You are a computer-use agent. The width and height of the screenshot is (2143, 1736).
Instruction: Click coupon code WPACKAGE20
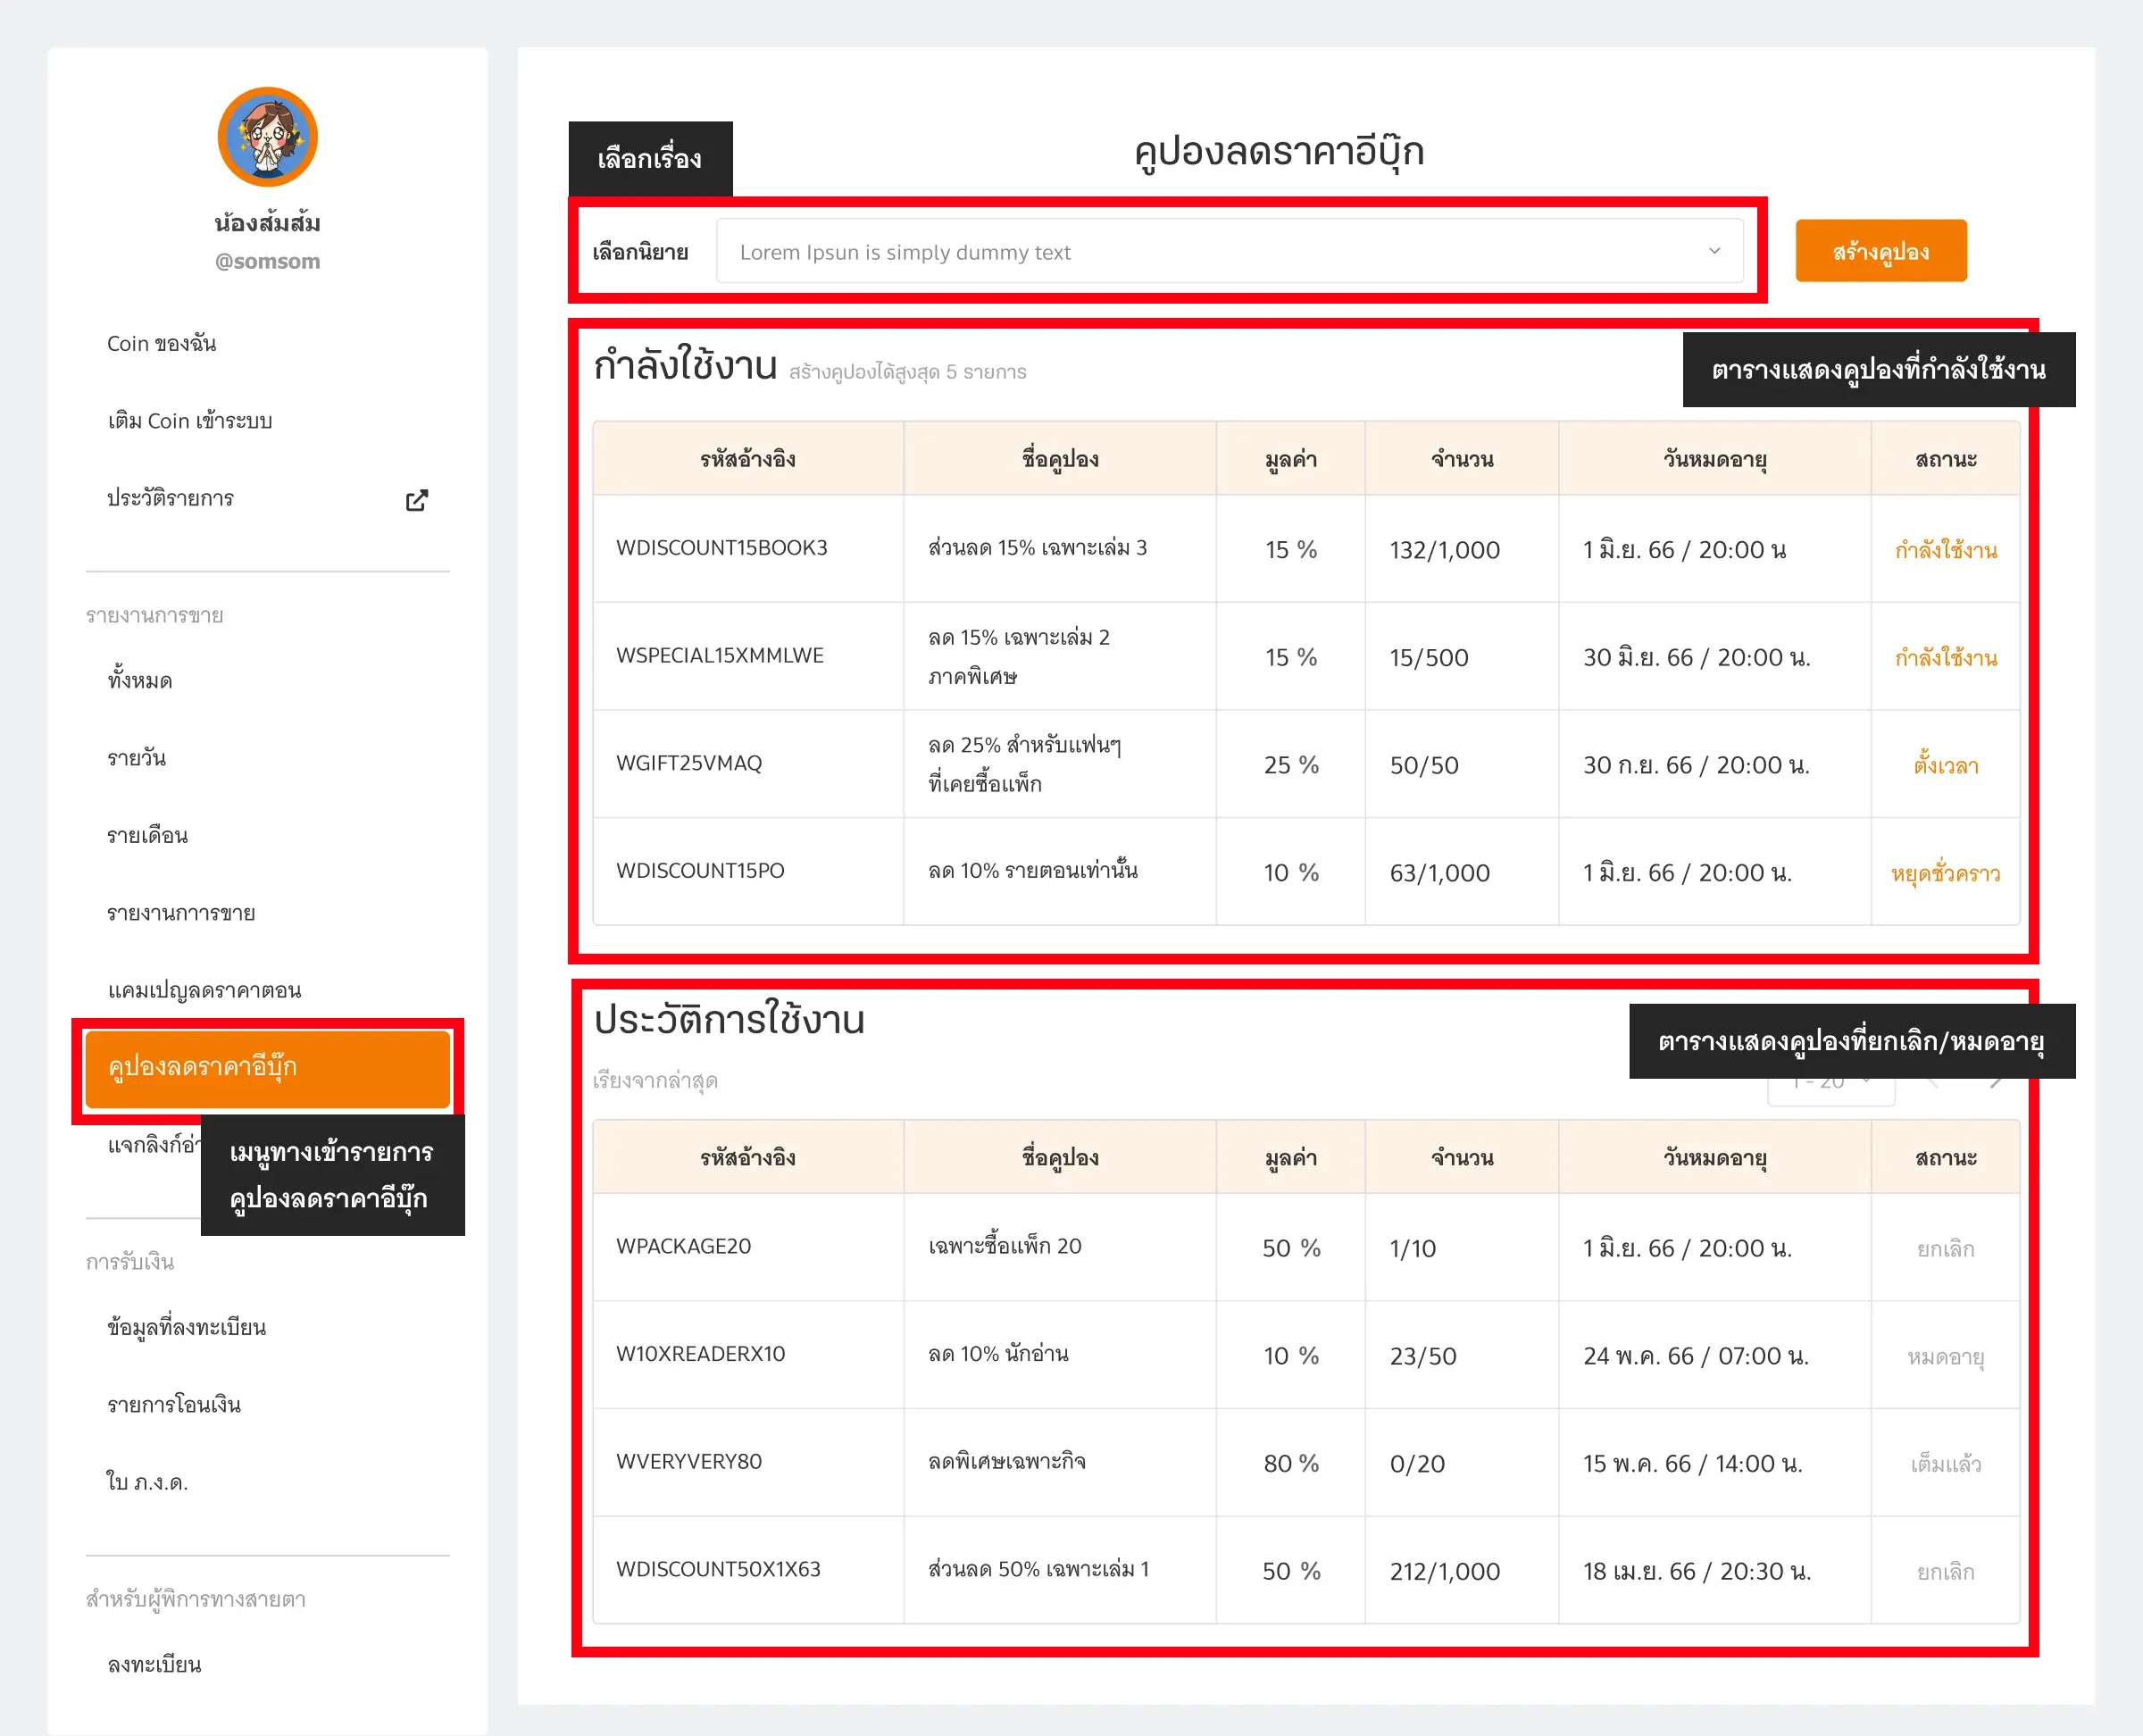pos(684,1246)
